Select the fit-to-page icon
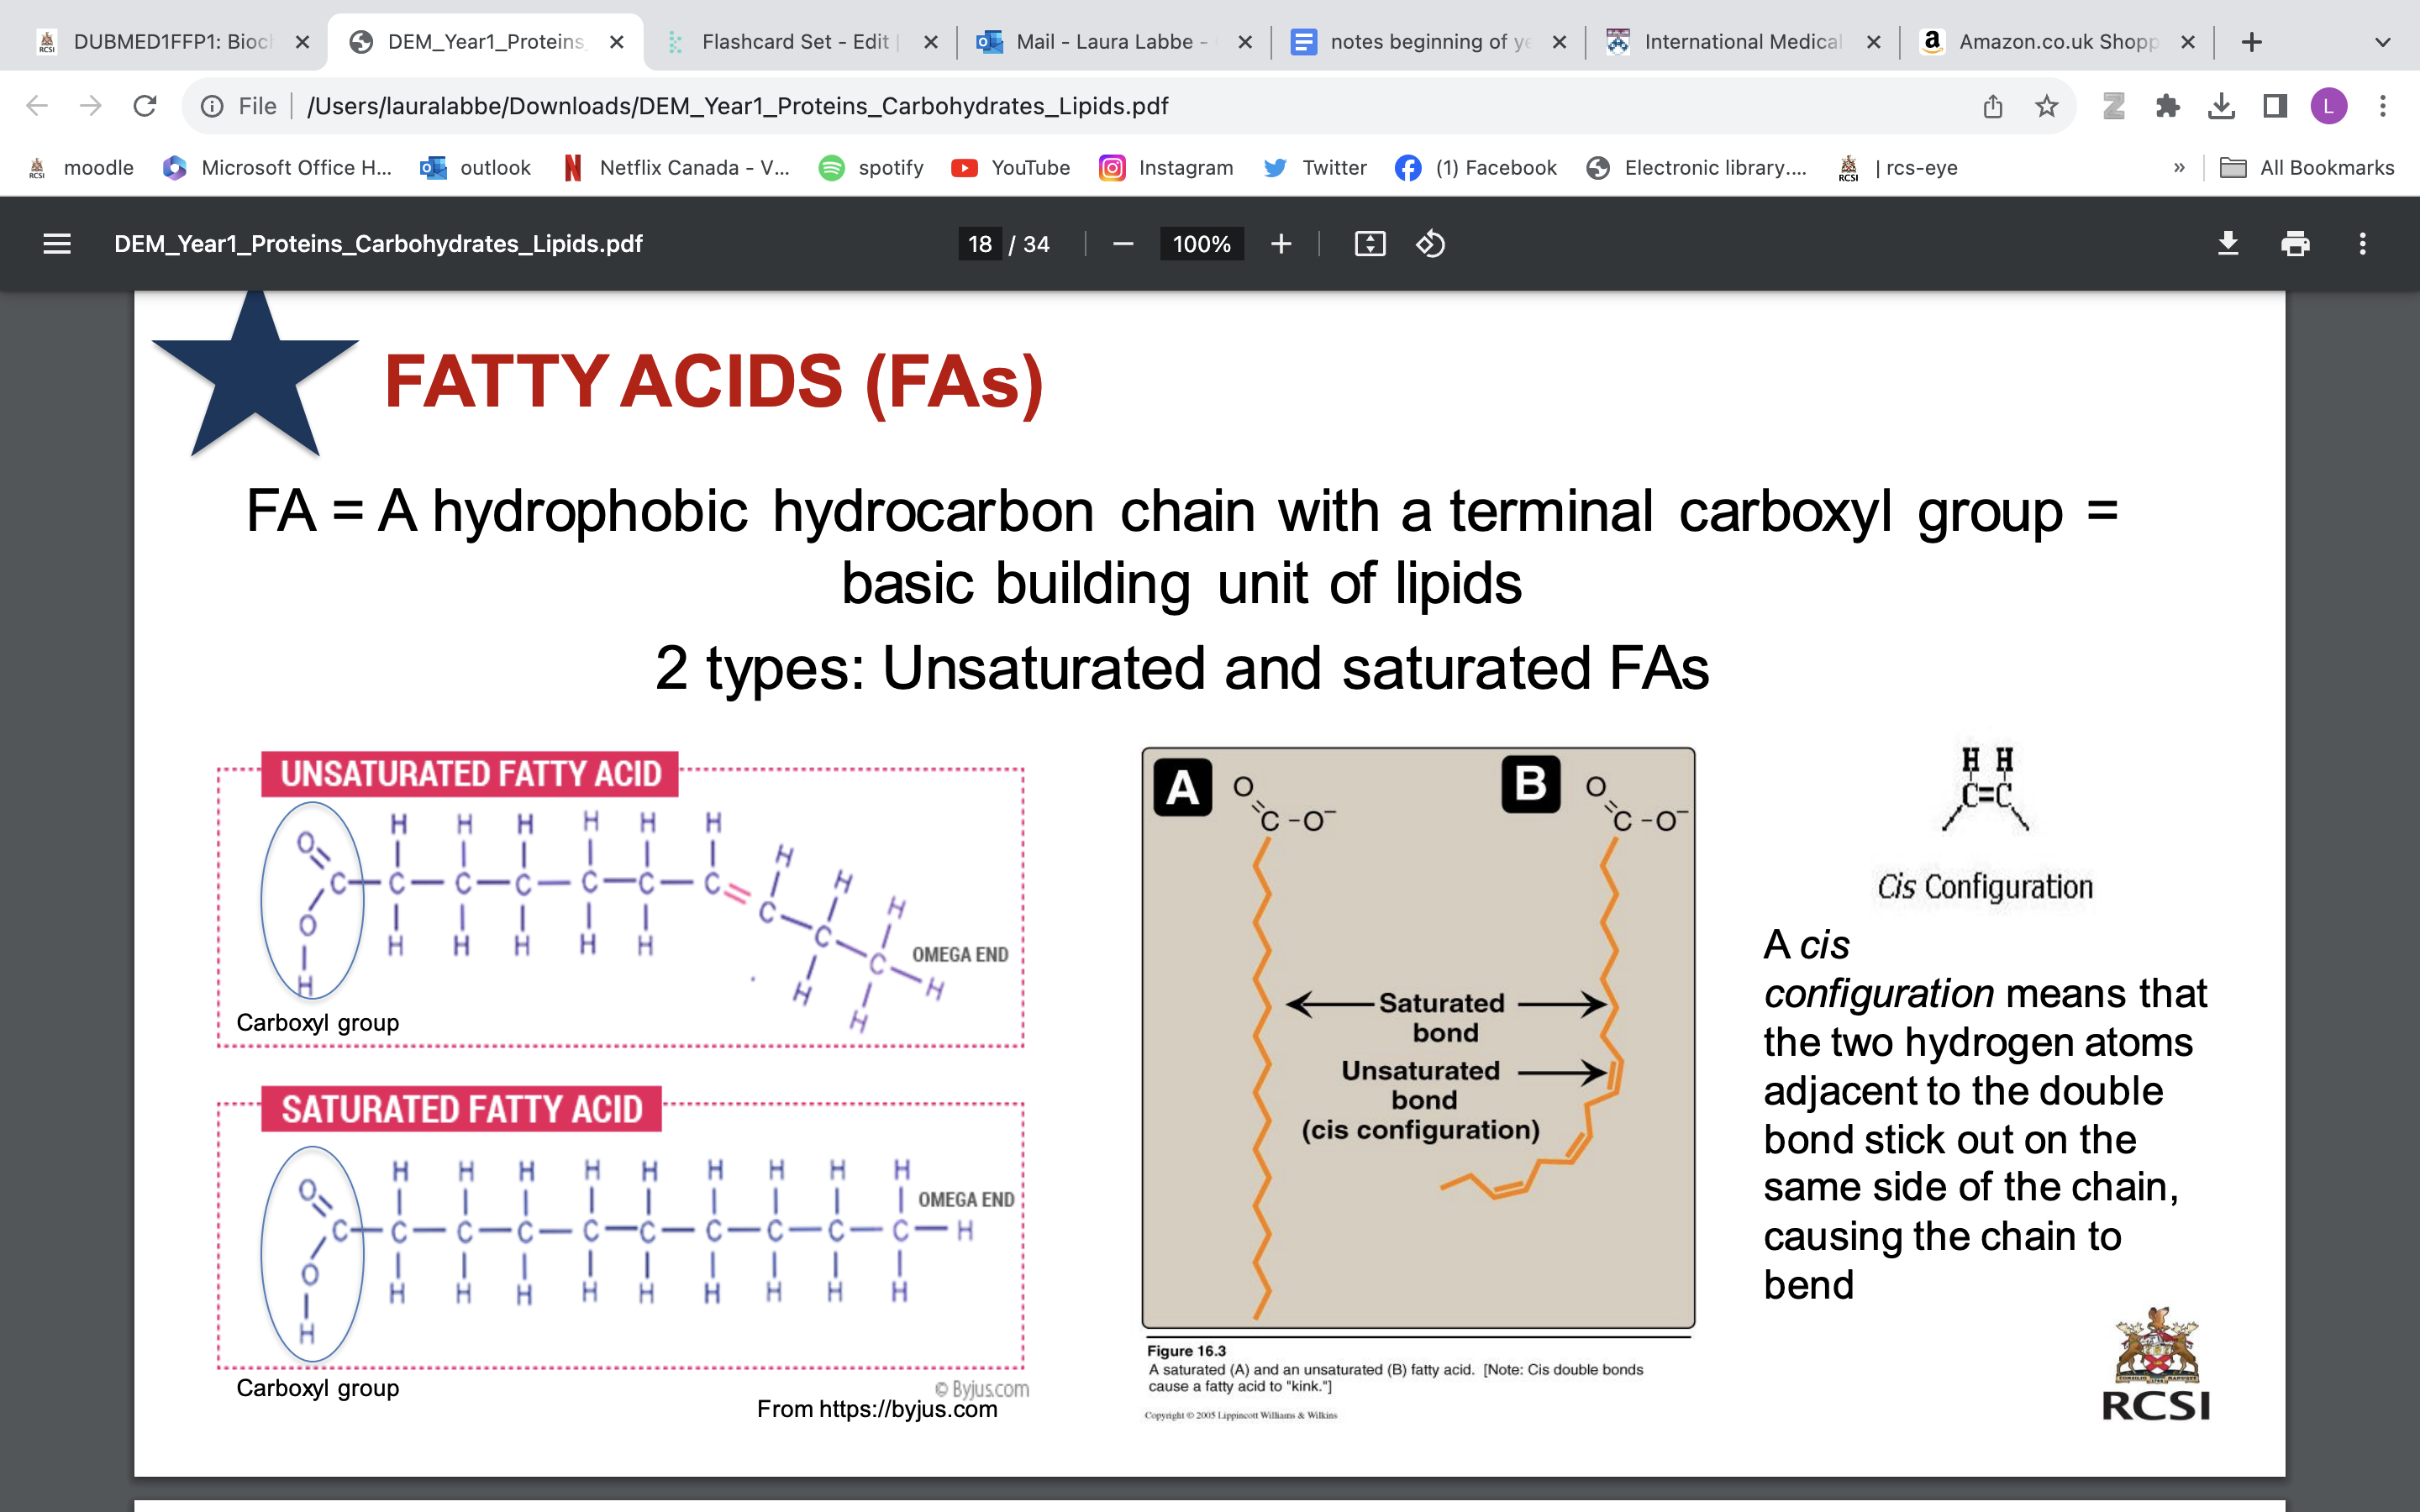2420x1512 pixels. coord(1370,243)
